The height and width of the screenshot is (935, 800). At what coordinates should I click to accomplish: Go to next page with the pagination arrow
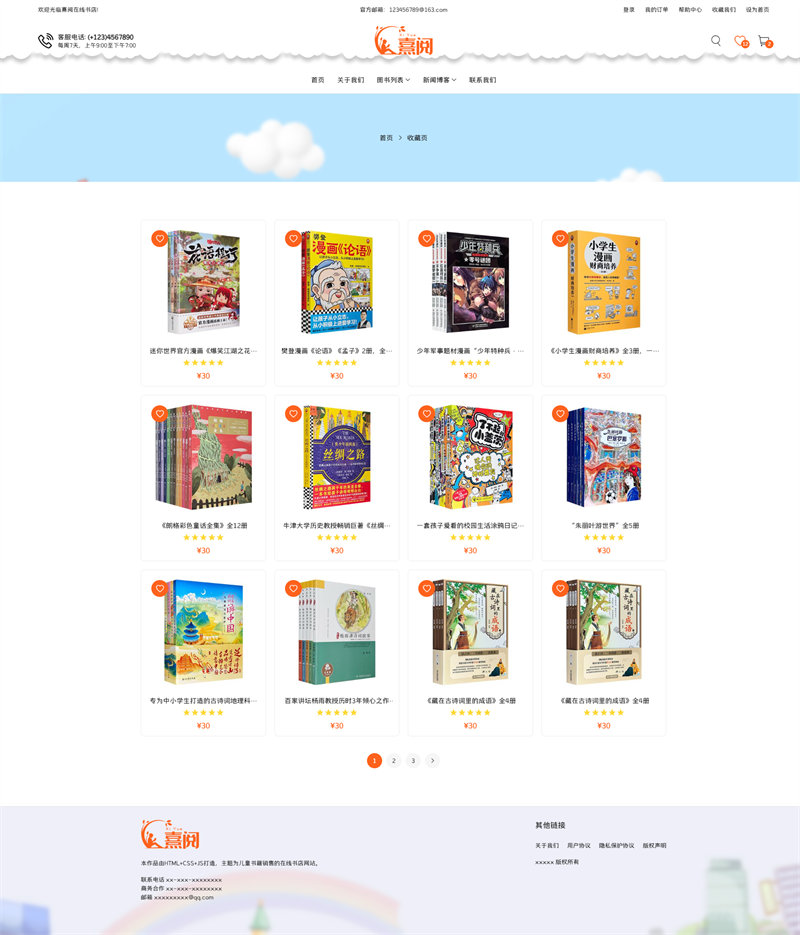click(x=432, y=760)
